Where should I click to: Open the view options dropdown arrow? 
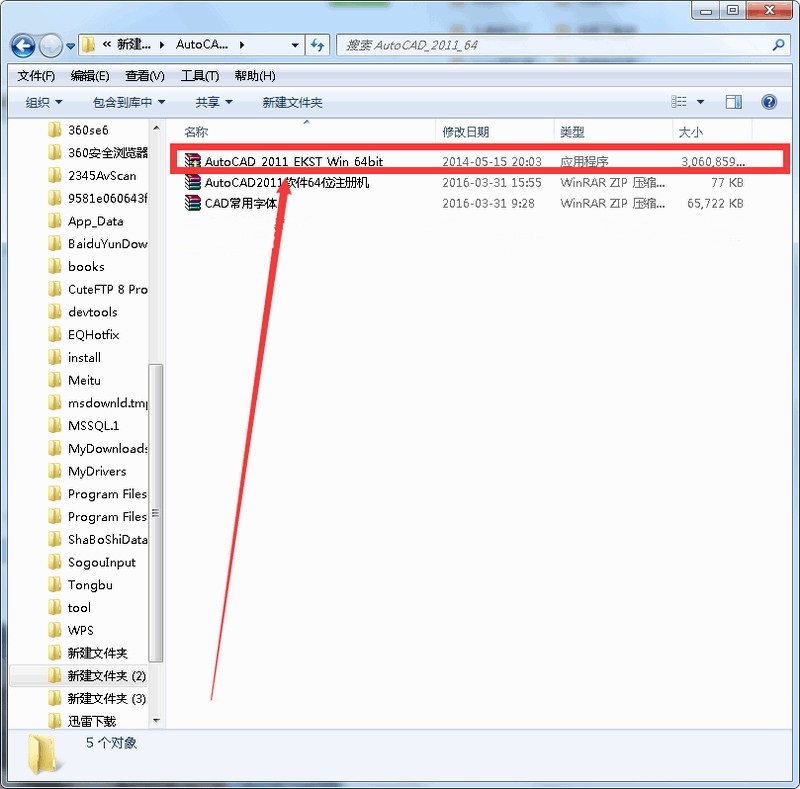point(700,102)
